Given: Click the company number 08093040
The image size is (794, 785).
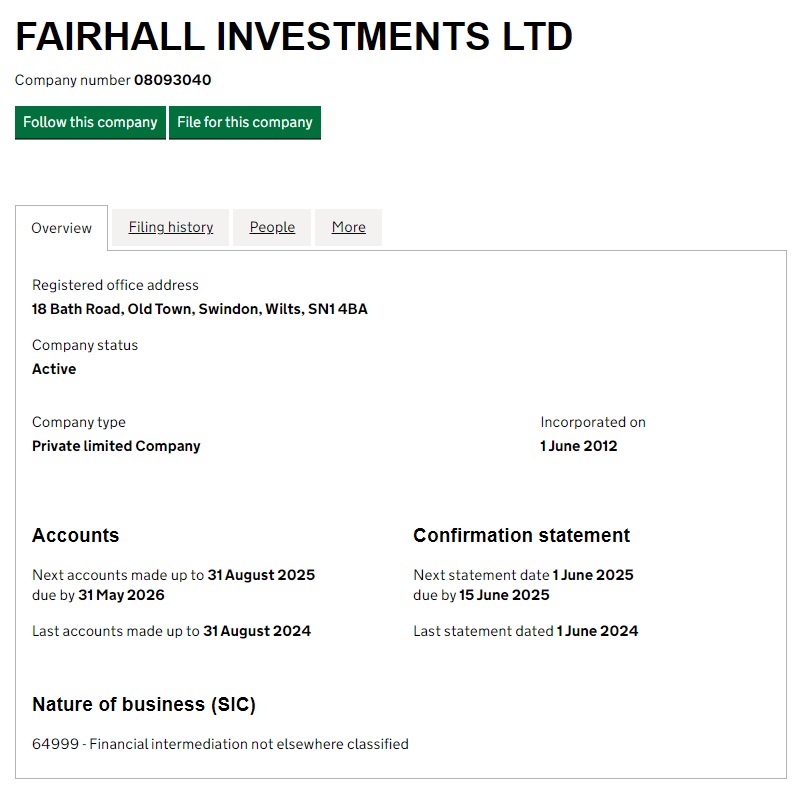Looking at the screenshot, I should (172, 80).
